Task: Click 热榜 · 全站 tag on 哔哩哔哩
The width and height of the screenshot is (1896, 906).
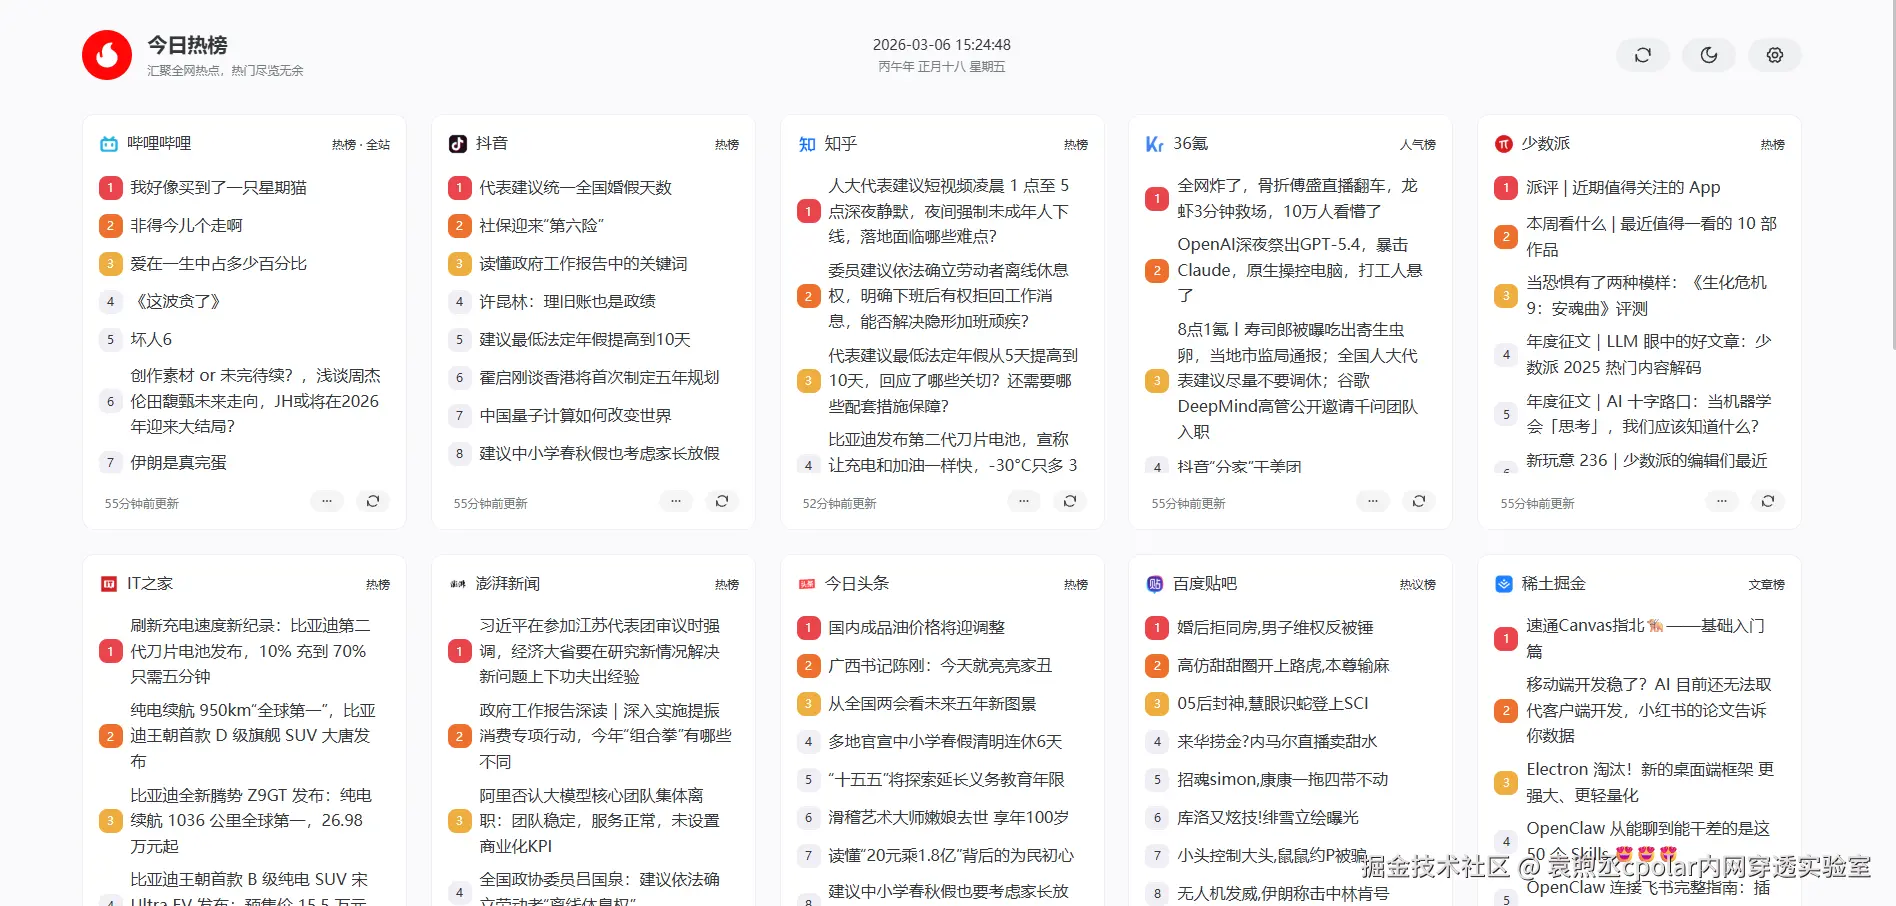Action: [x=361, y=145]
